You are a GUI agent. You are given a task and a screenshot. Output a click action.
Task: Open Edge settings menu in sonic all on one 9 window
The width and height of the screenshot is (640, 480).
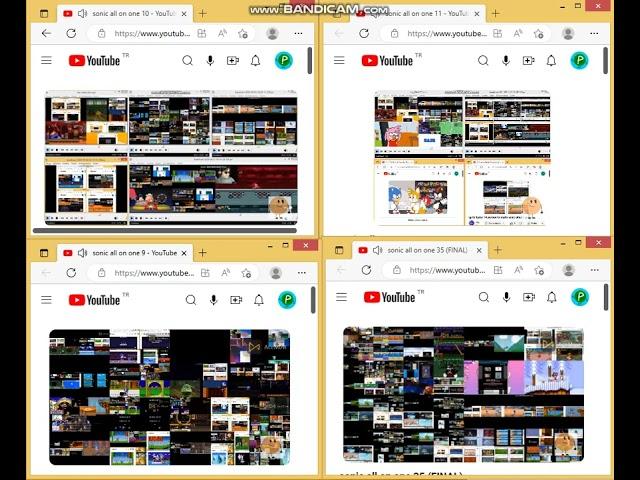tap(302, 273)
